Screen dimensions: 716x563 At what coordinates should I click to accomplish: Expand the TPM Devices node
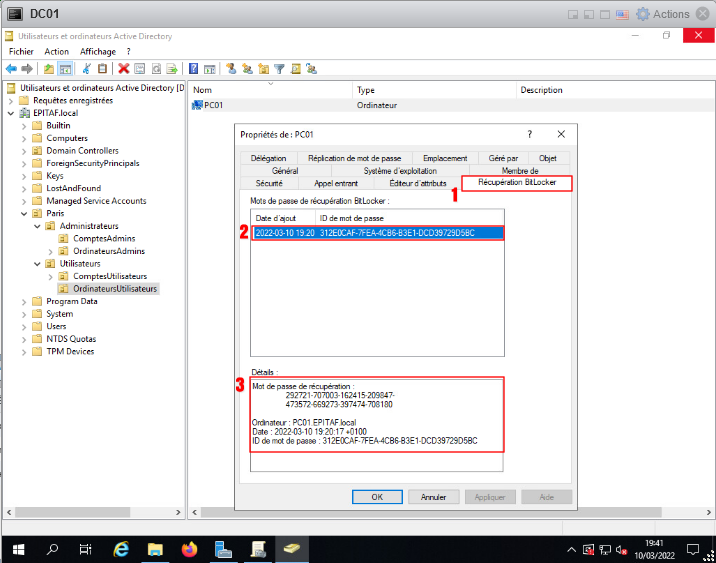pyautogui.click(x=24, y=351)
